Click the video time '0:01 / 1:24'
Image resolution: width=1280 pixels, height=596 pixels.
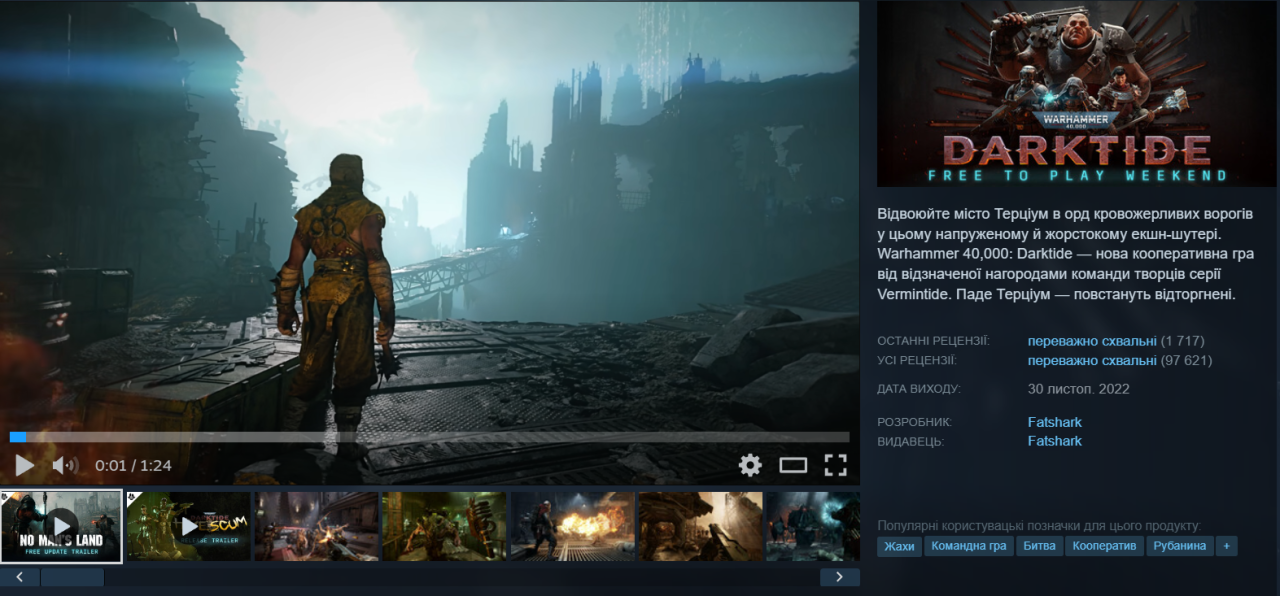pyautogui.click(x=133, y=466)
